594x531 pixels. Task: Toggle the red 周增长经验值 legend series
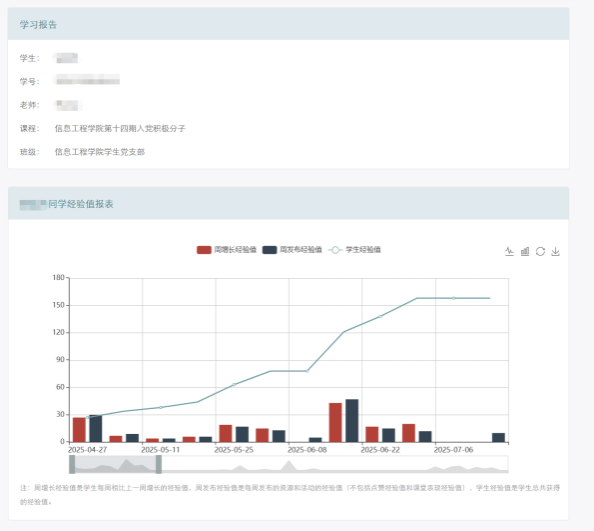pos(227,250)
